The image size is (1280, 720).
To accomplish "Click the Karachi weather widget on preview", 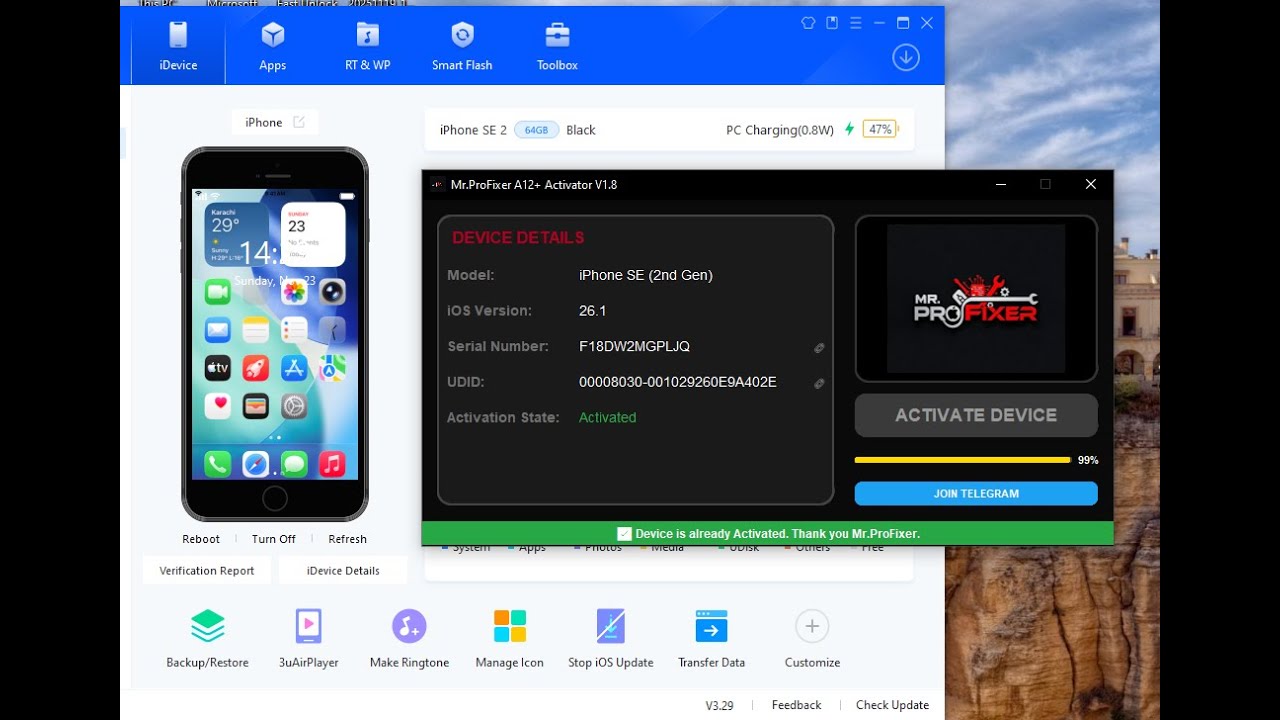I will (237, 235).
